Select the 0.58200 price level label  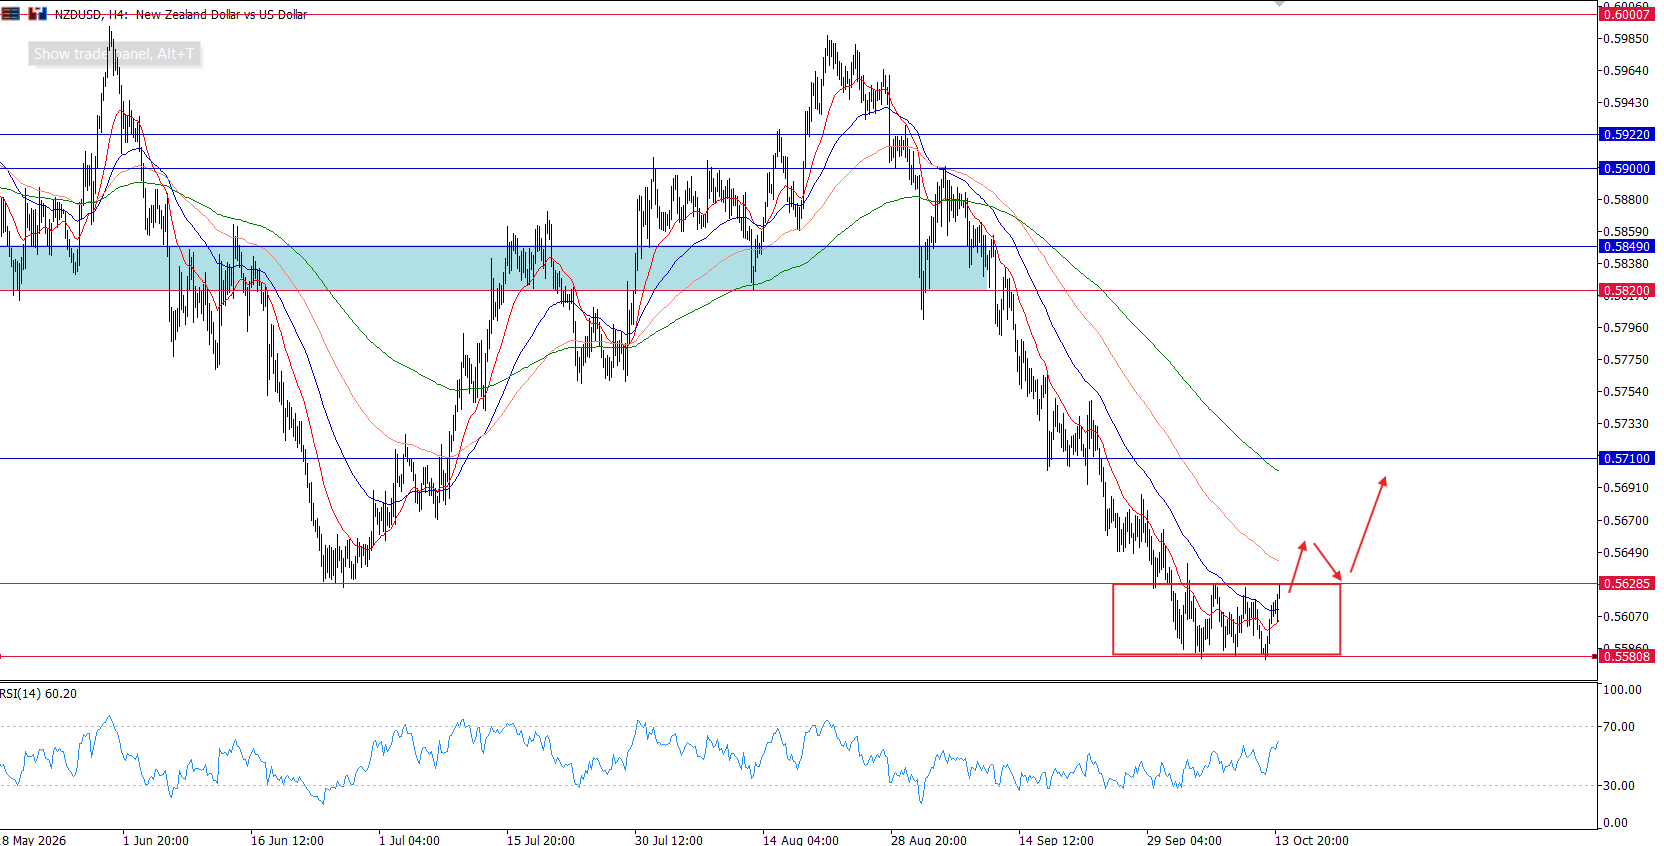1627,291
